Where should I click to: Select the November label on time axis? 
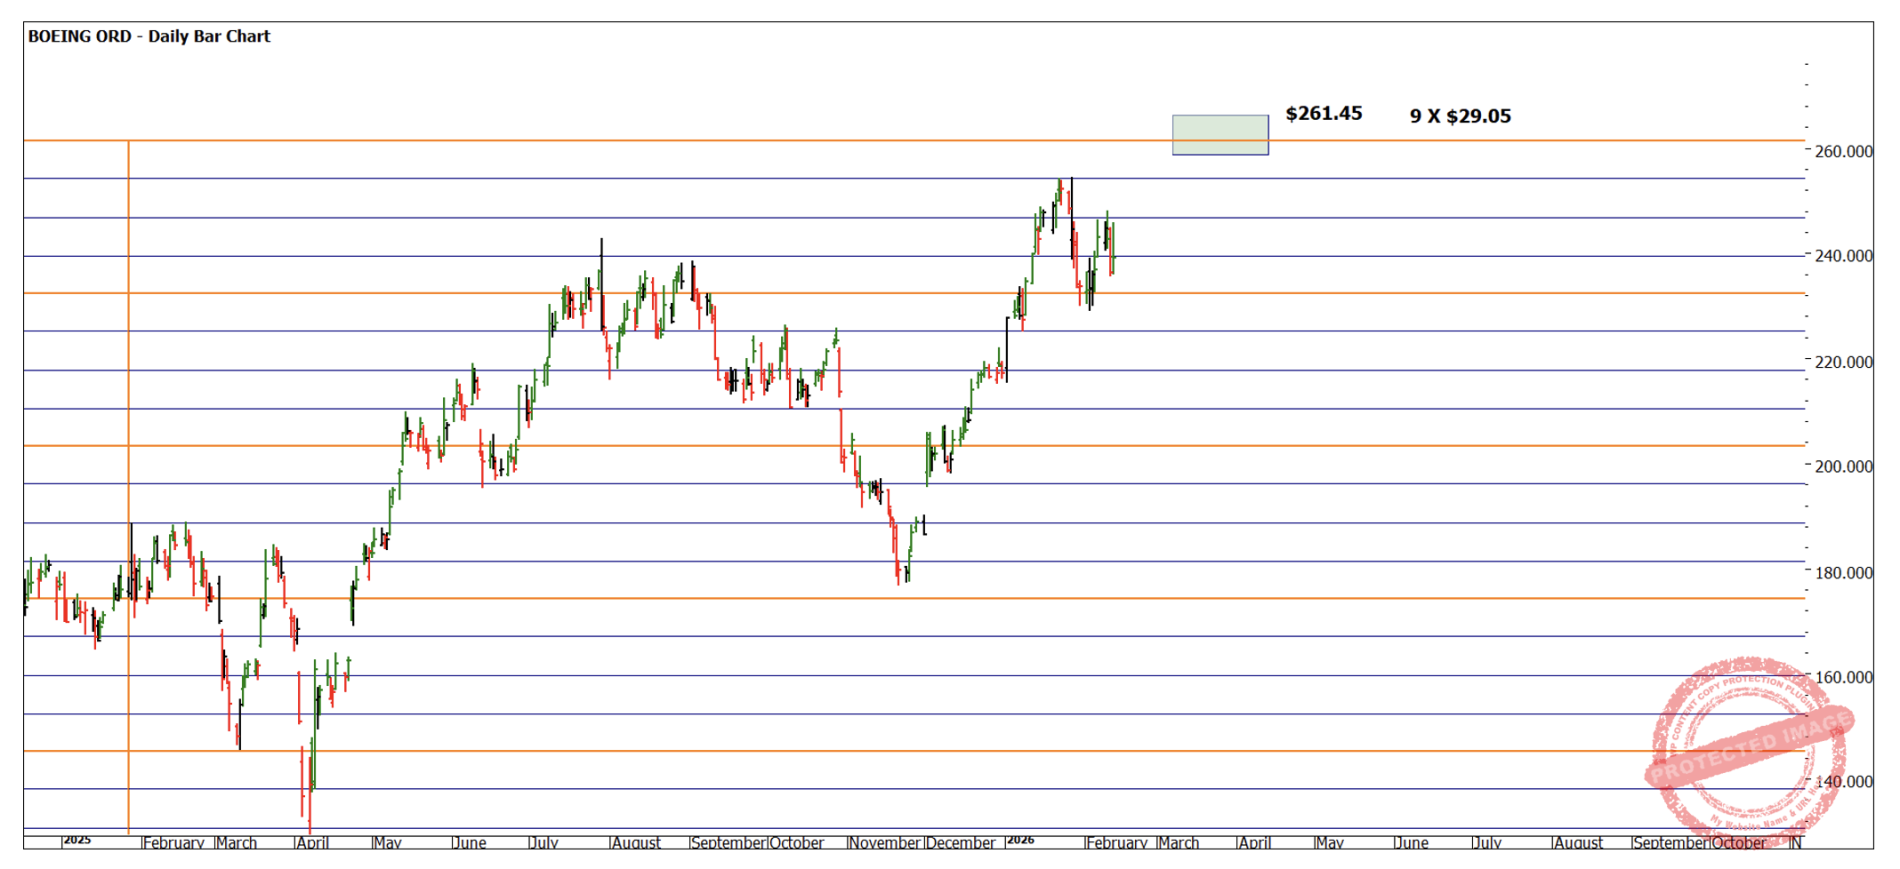pos(886,843)
